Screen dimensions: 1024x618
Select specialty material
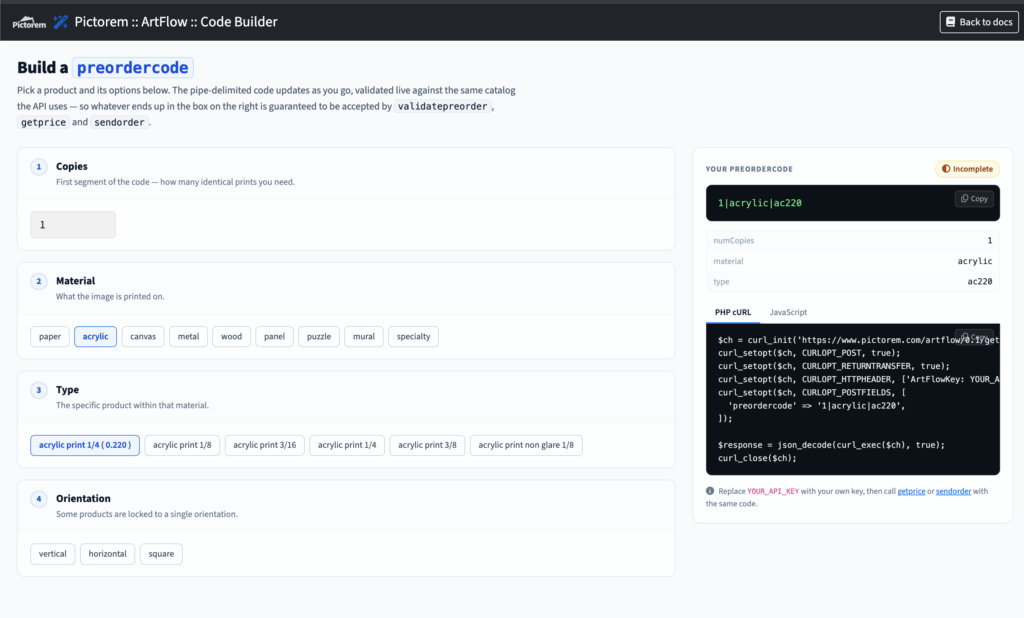coord(413,336)
